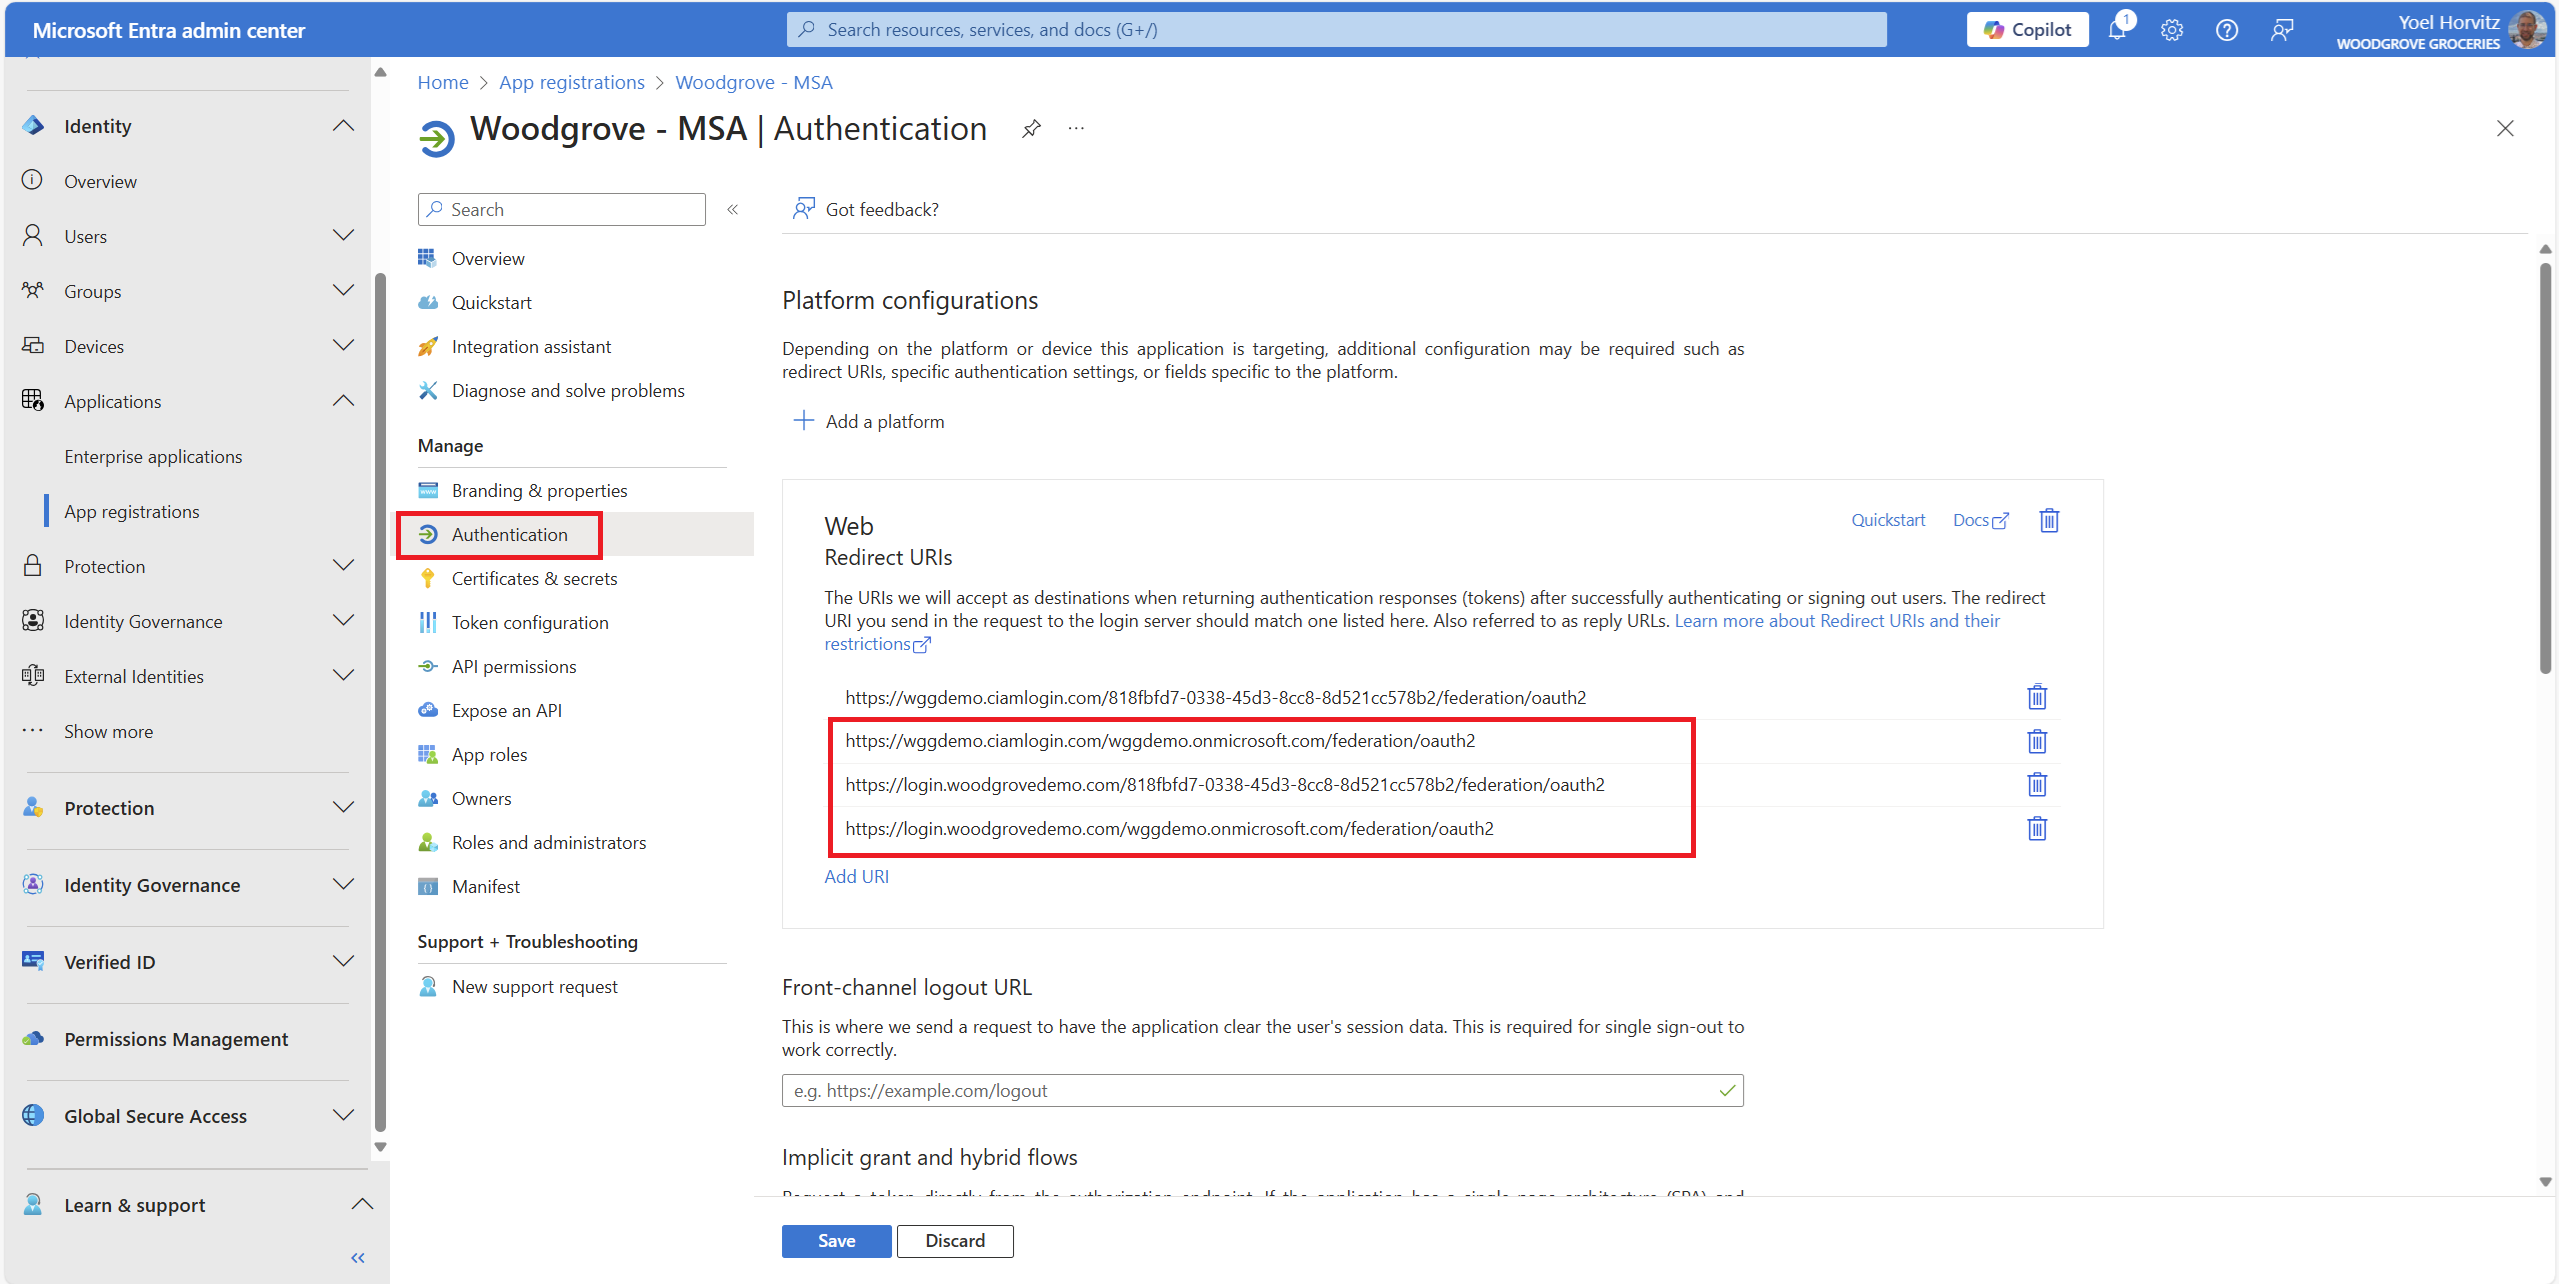Open the notifications bell icon
2559x1284 pixels.
[2117, 30]
